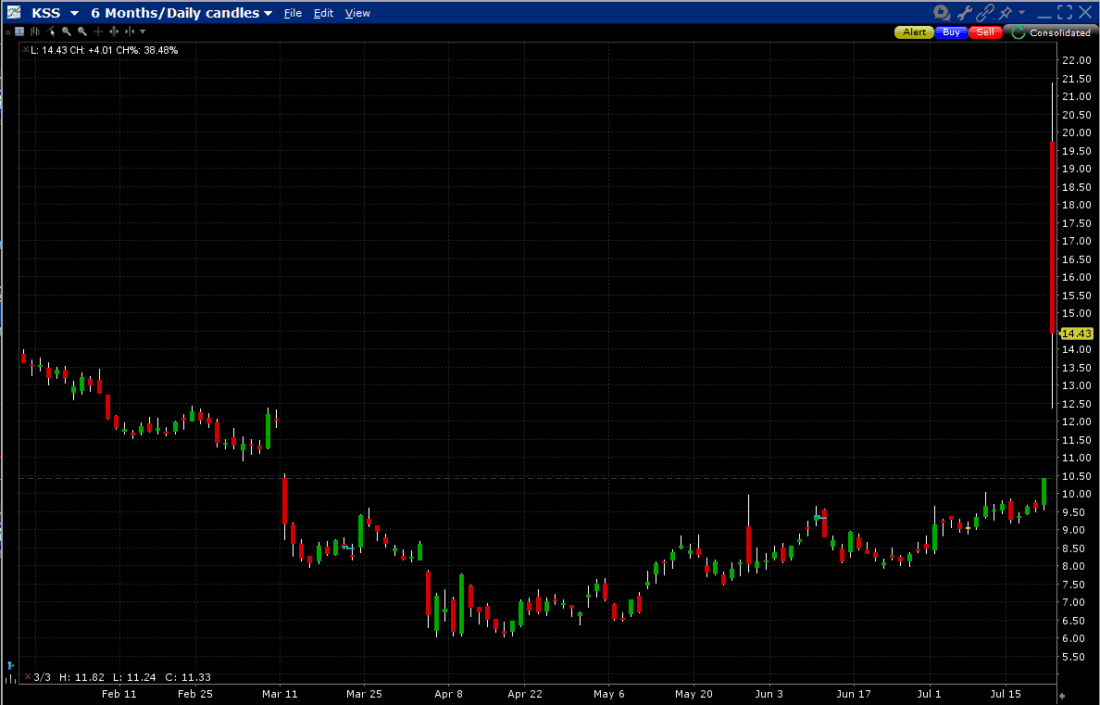
Task: Click the Apr 8 date label
Action: [449, 694]
